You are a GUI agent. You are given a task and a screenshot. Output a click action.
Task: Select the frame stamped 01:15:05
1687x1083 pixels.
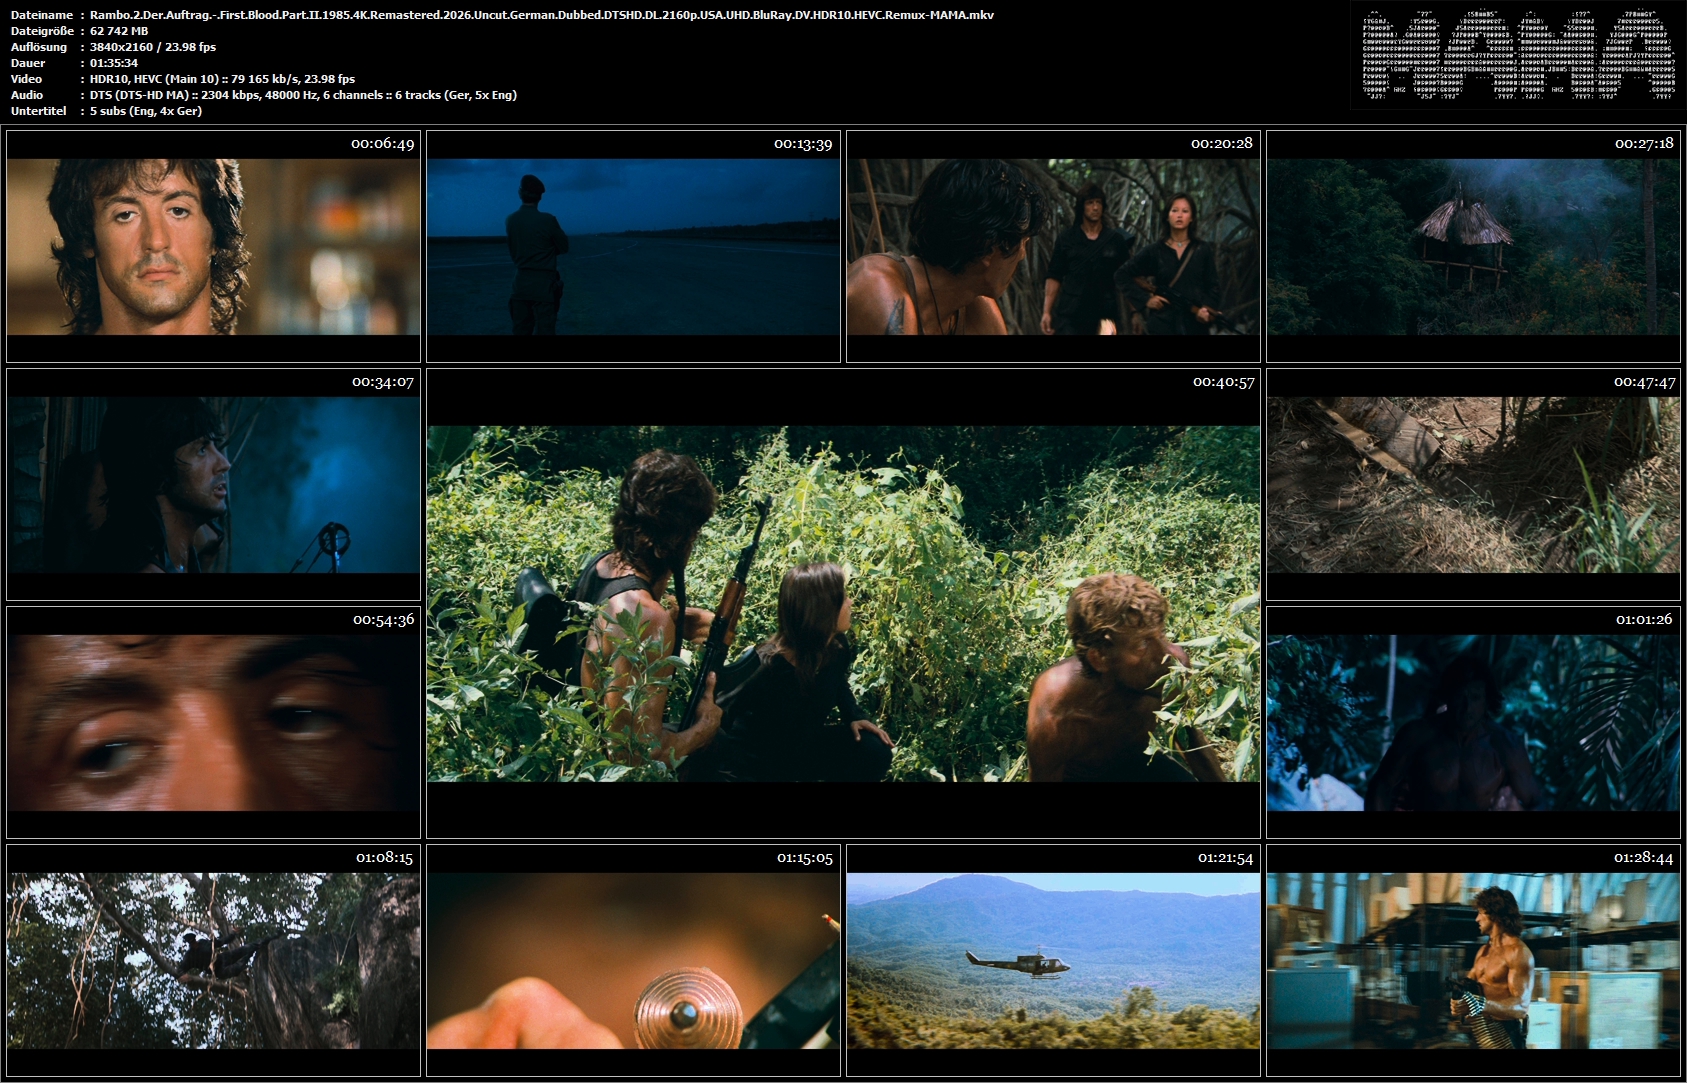633,960
